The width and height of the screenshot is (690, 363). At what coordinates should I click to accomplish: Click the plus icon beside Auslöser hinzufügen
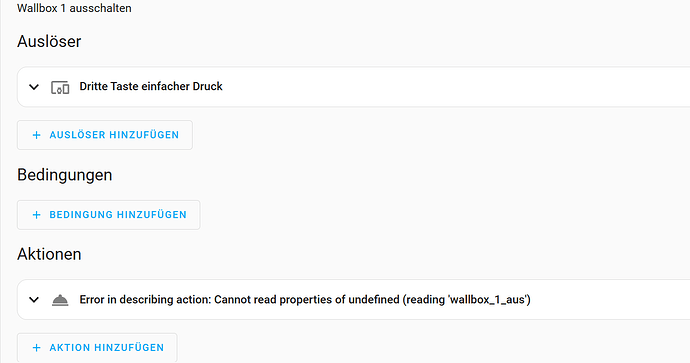[37, 135]
